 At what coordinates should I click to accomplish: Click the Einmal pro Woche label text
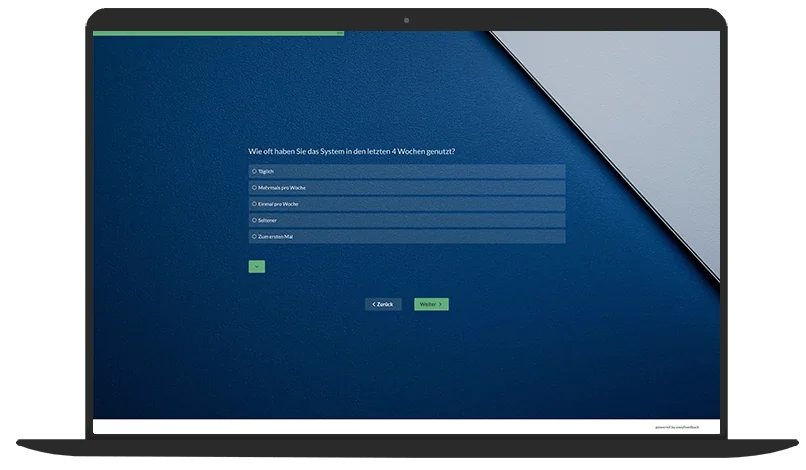[x=278, y=204]
